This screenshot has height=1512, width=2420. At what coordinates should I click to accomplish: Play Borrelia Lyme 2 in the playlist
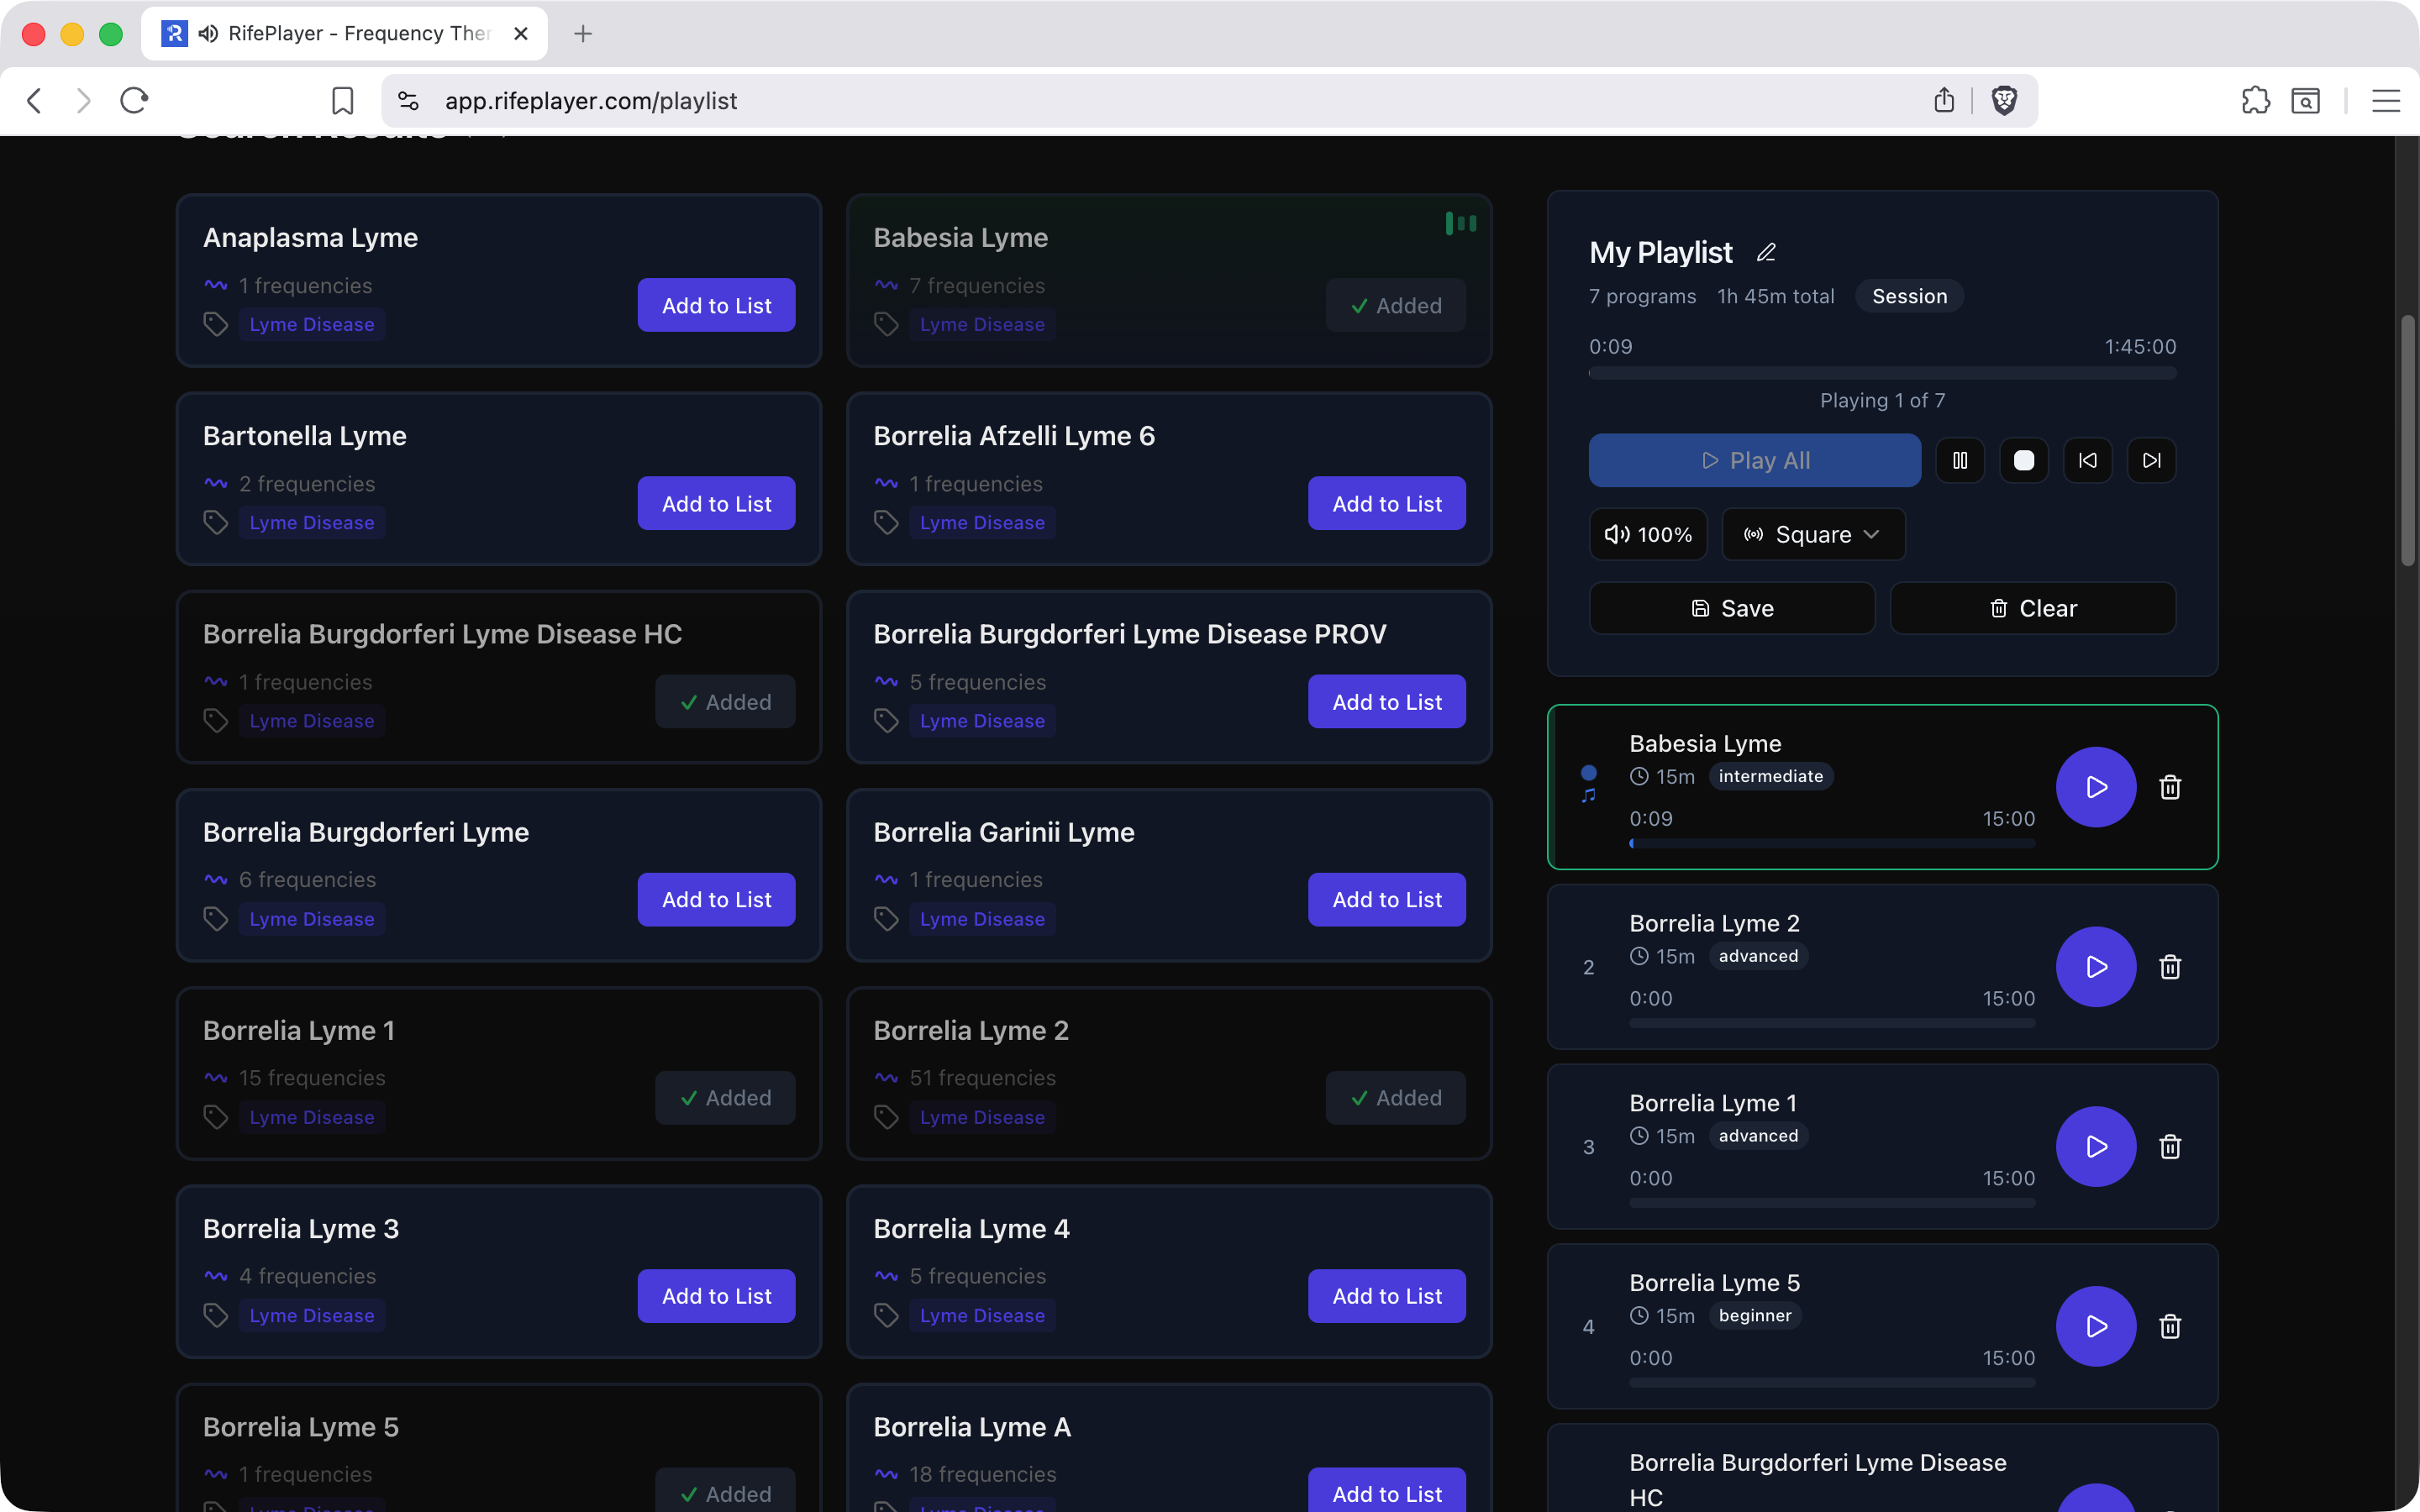click(2096, 967)
